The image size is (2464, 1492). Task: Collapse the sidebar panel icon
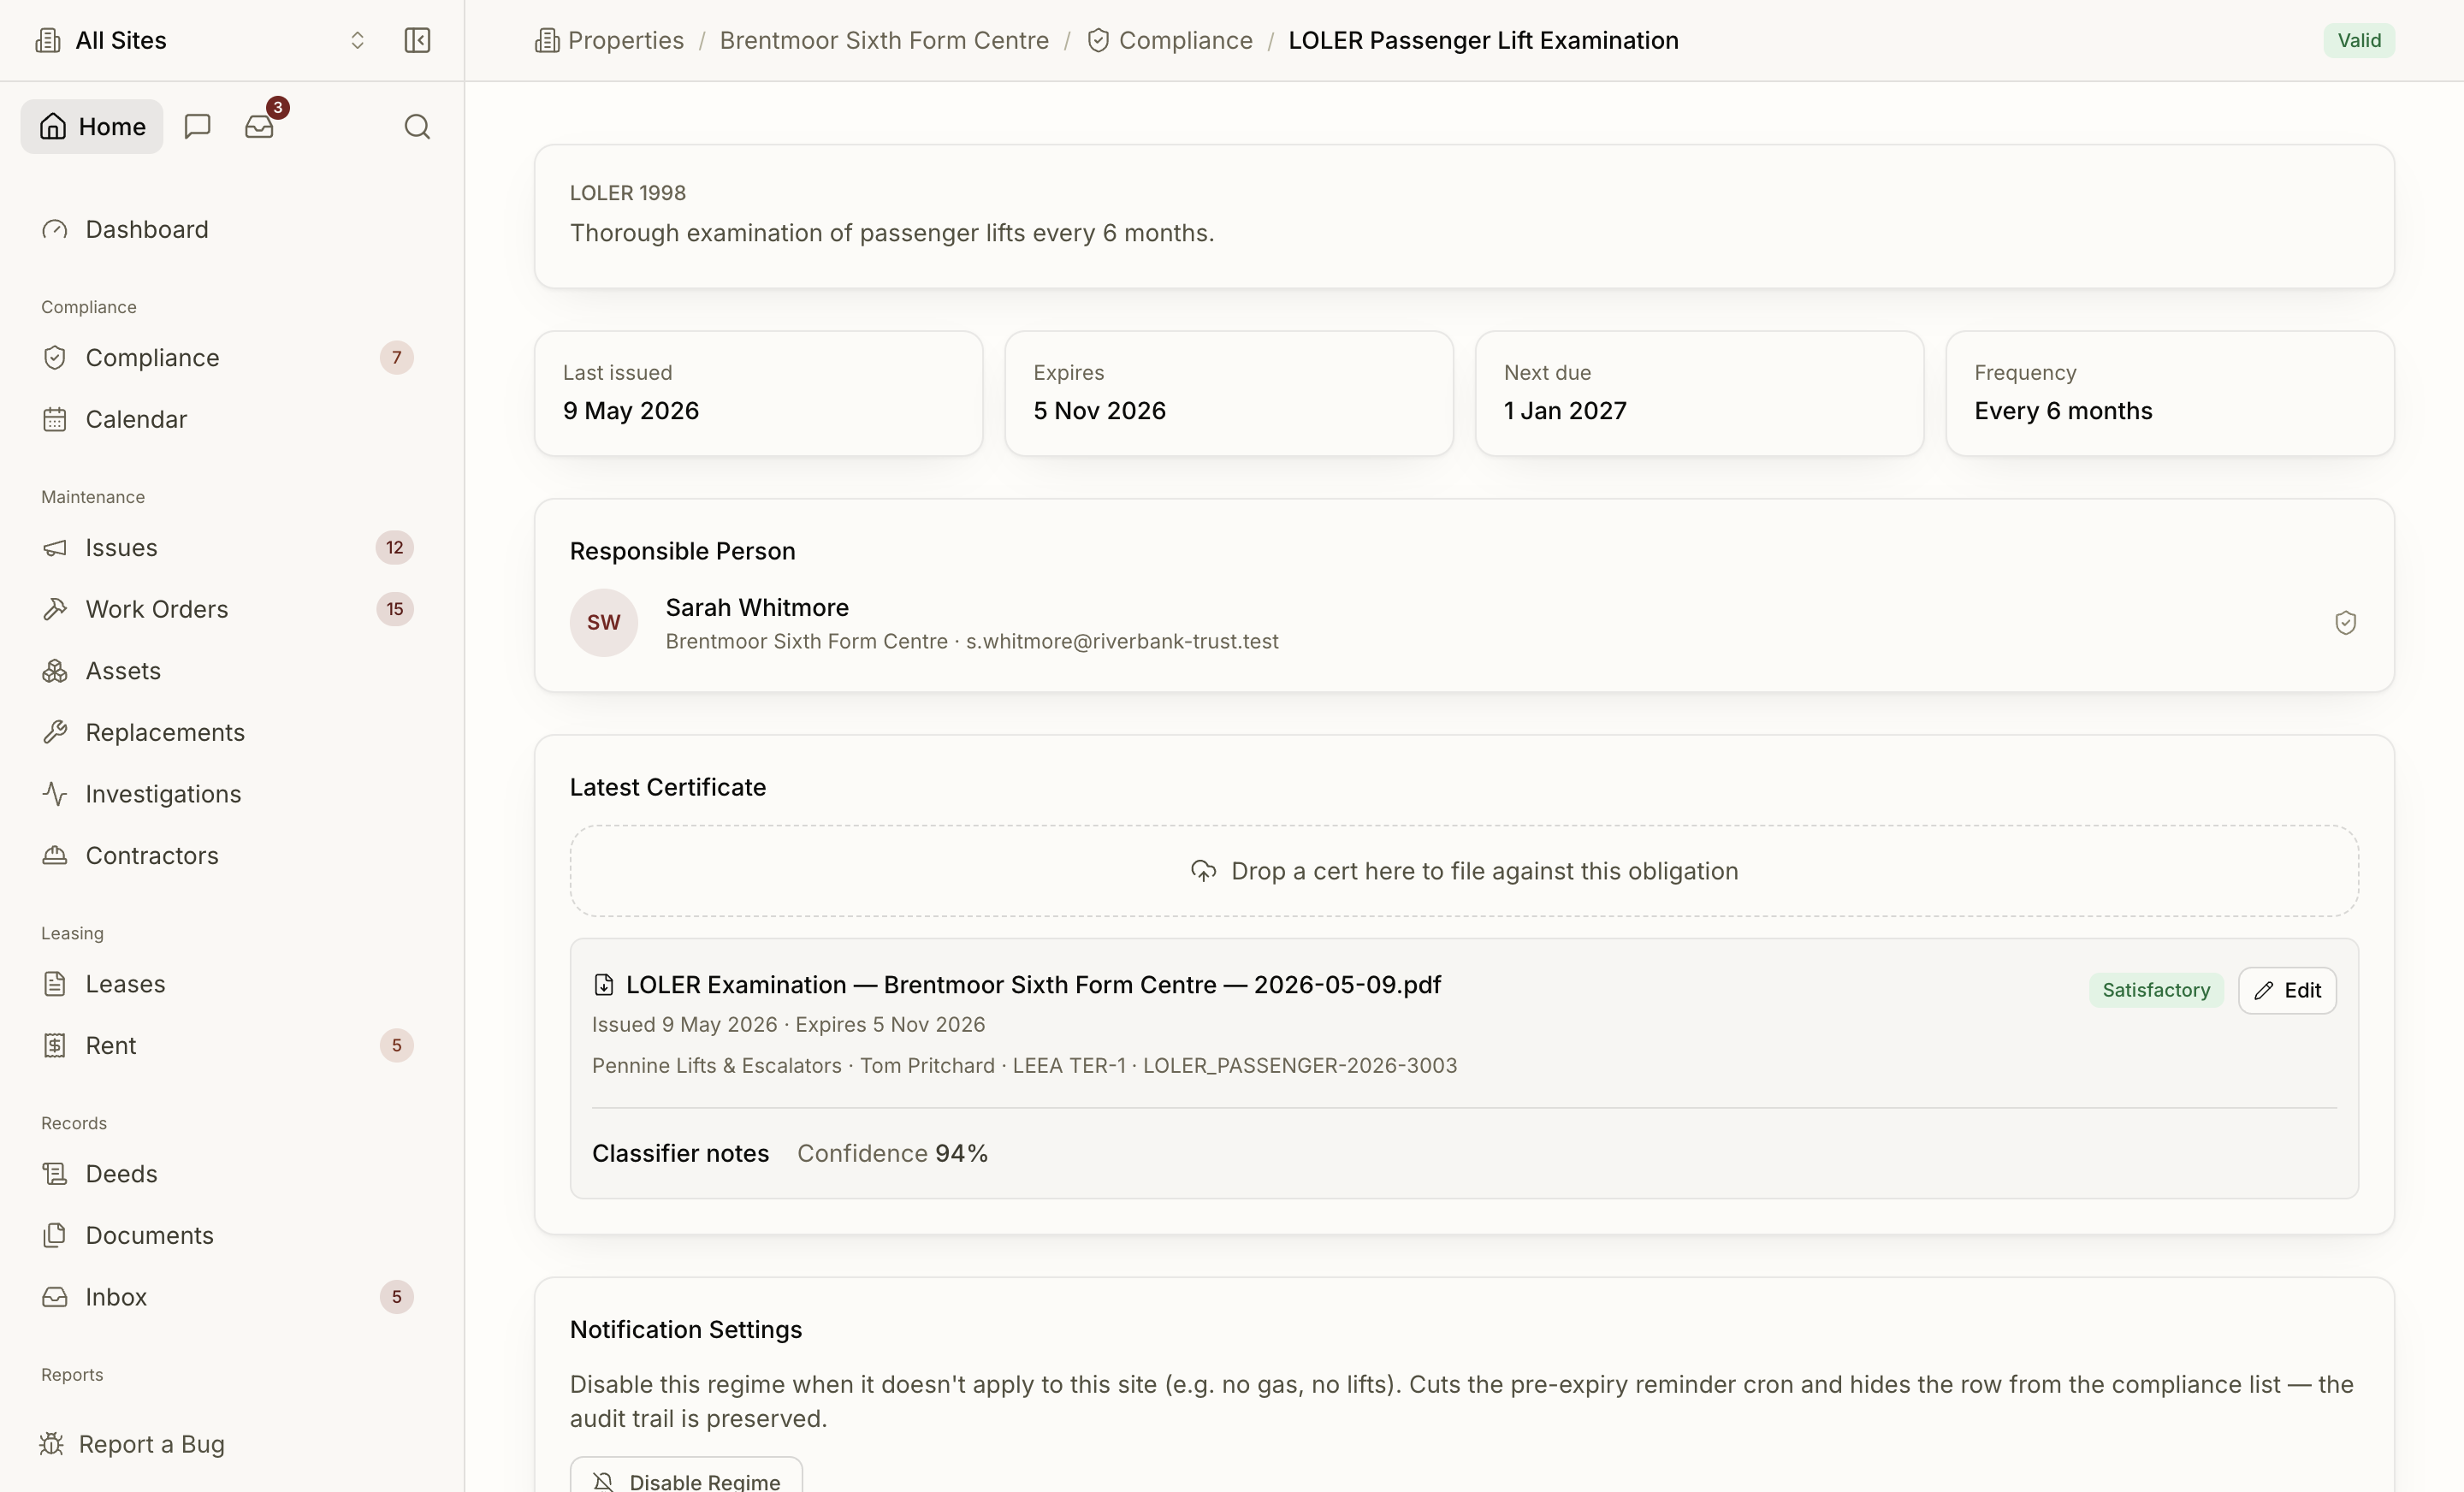coord(417,40)
